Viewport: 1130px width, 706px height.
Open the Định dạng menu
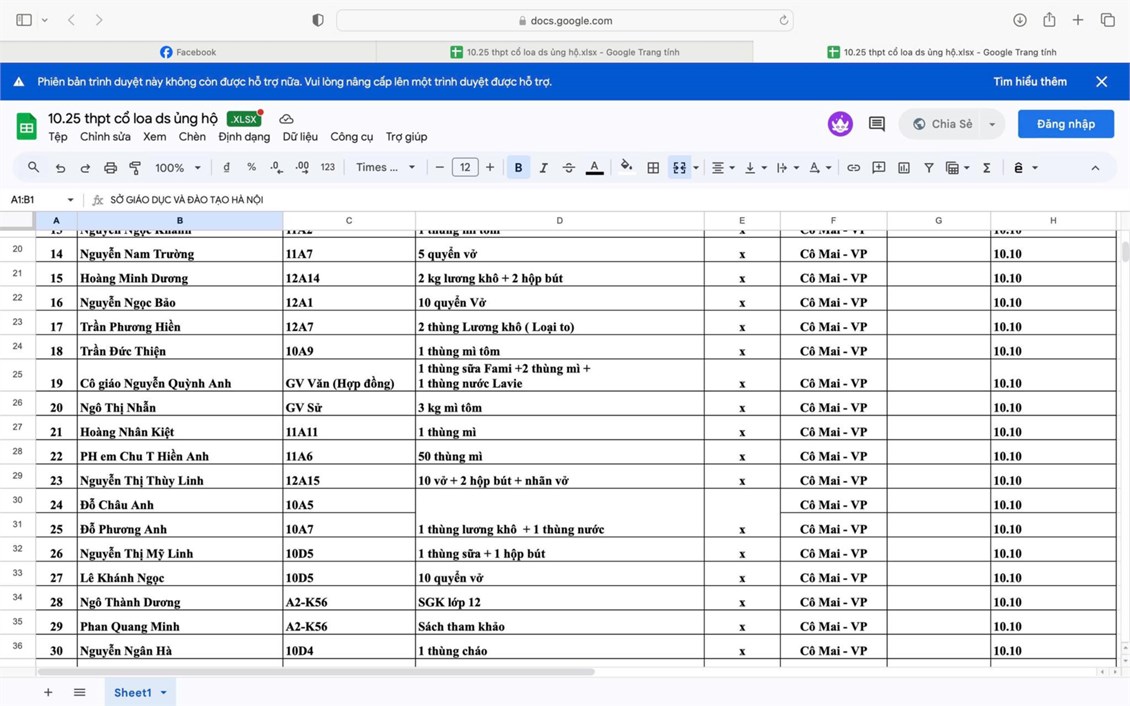point(244,137)
